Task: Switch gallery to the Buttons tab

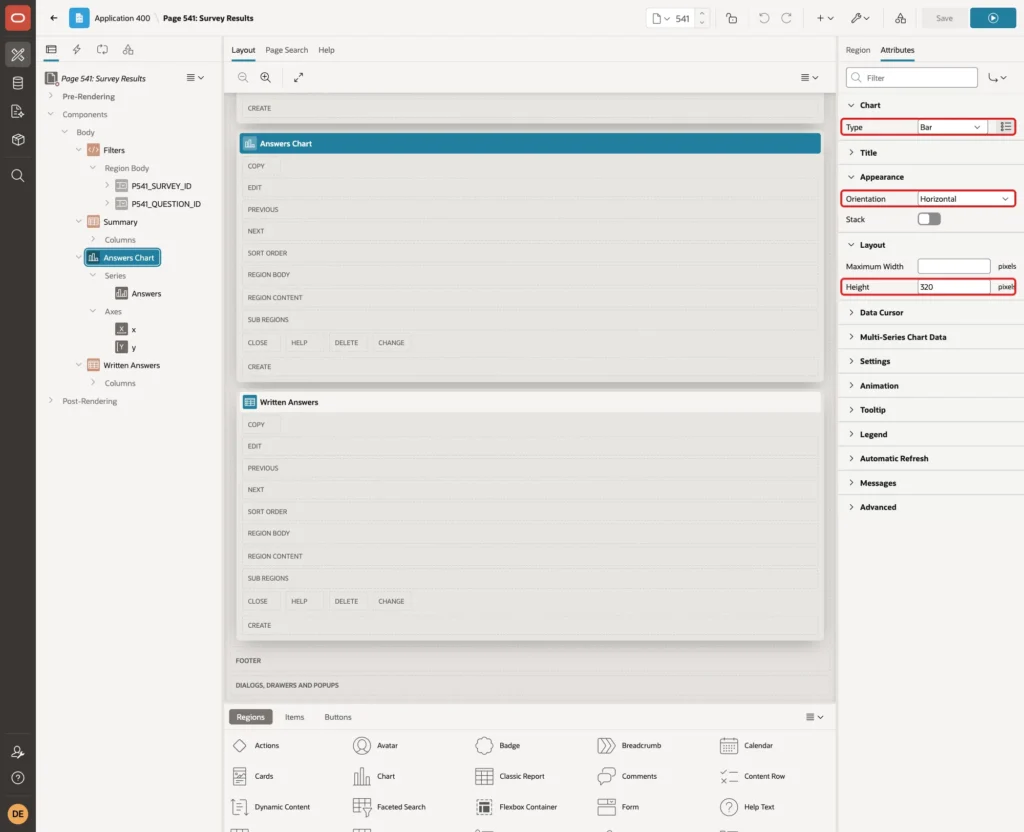Action: 338,717
